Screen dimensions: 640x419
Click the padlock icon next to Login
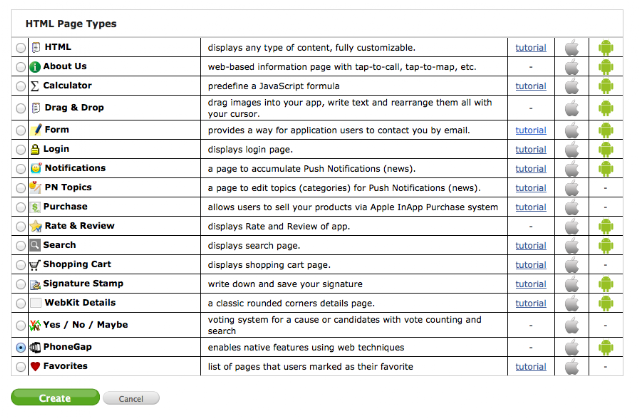click(35, 149)
